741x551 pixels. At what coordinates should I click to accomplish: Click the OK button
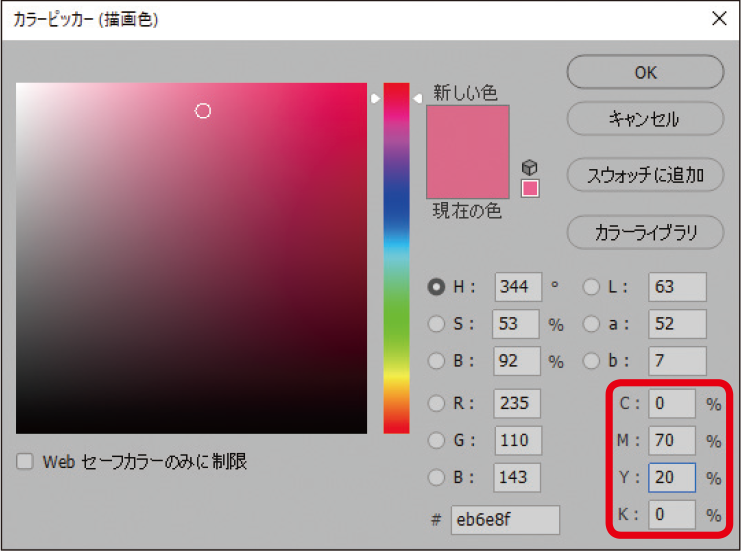click(645, 72)
